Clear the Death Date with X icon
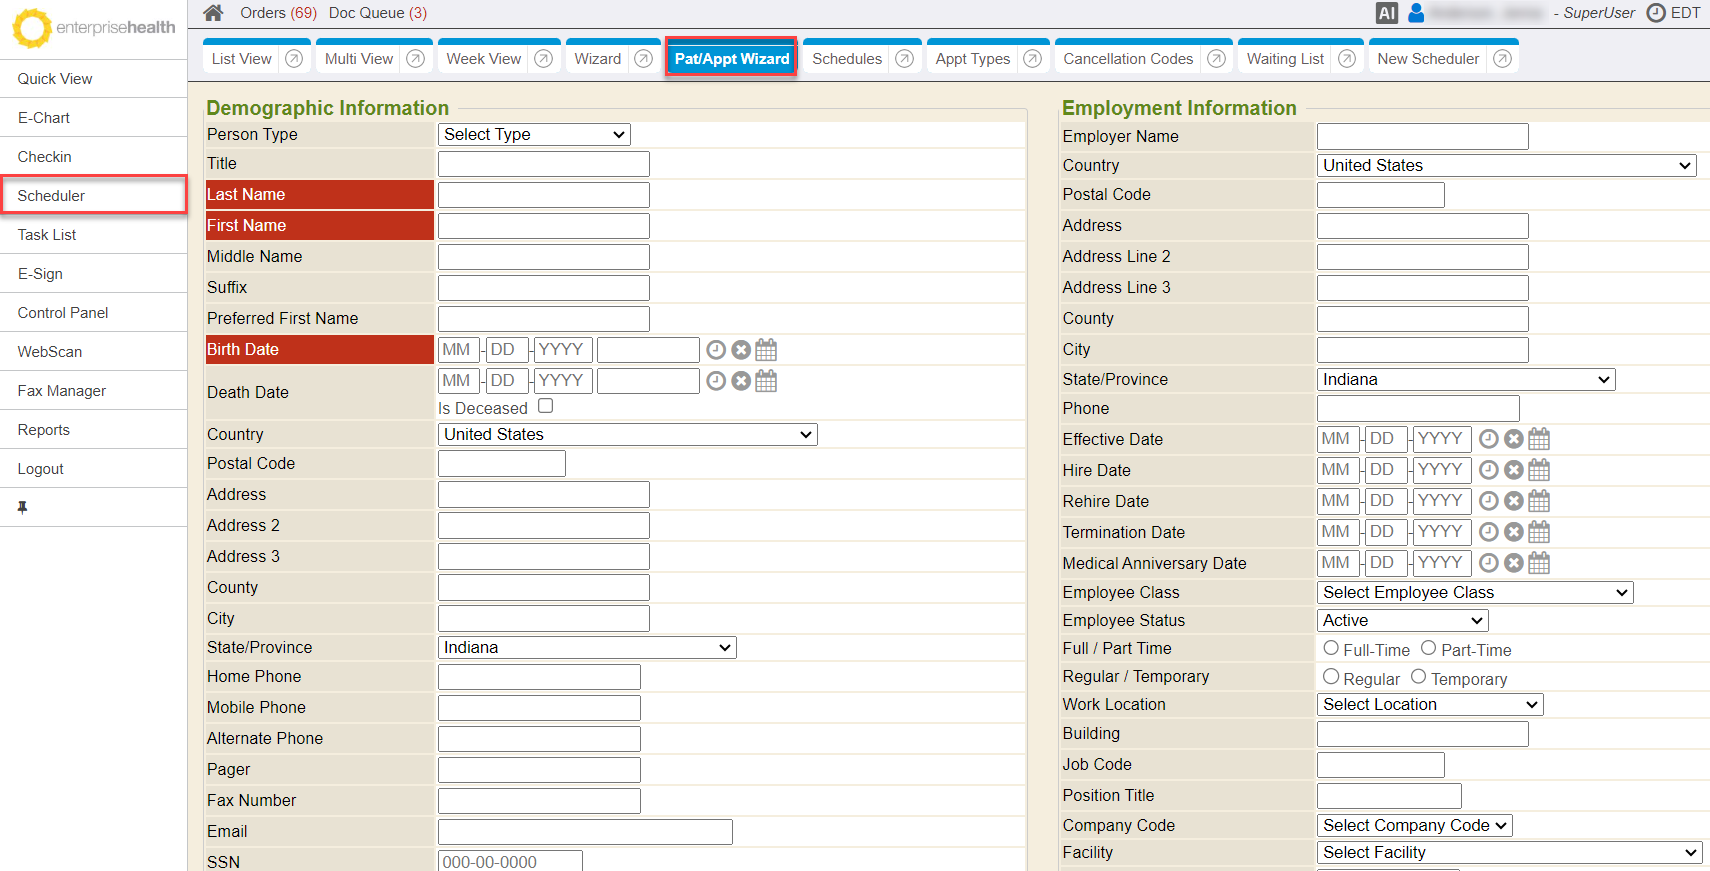The width and height of the screenshot is (1710, 871). 741,381
